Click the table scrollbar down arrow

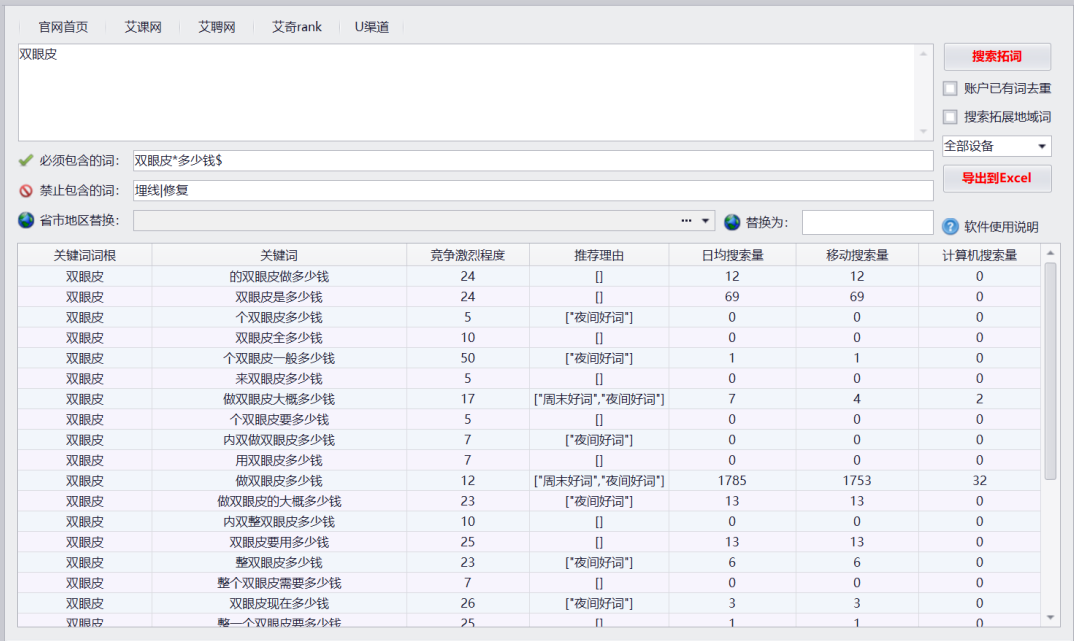[x=1050, y=618]
